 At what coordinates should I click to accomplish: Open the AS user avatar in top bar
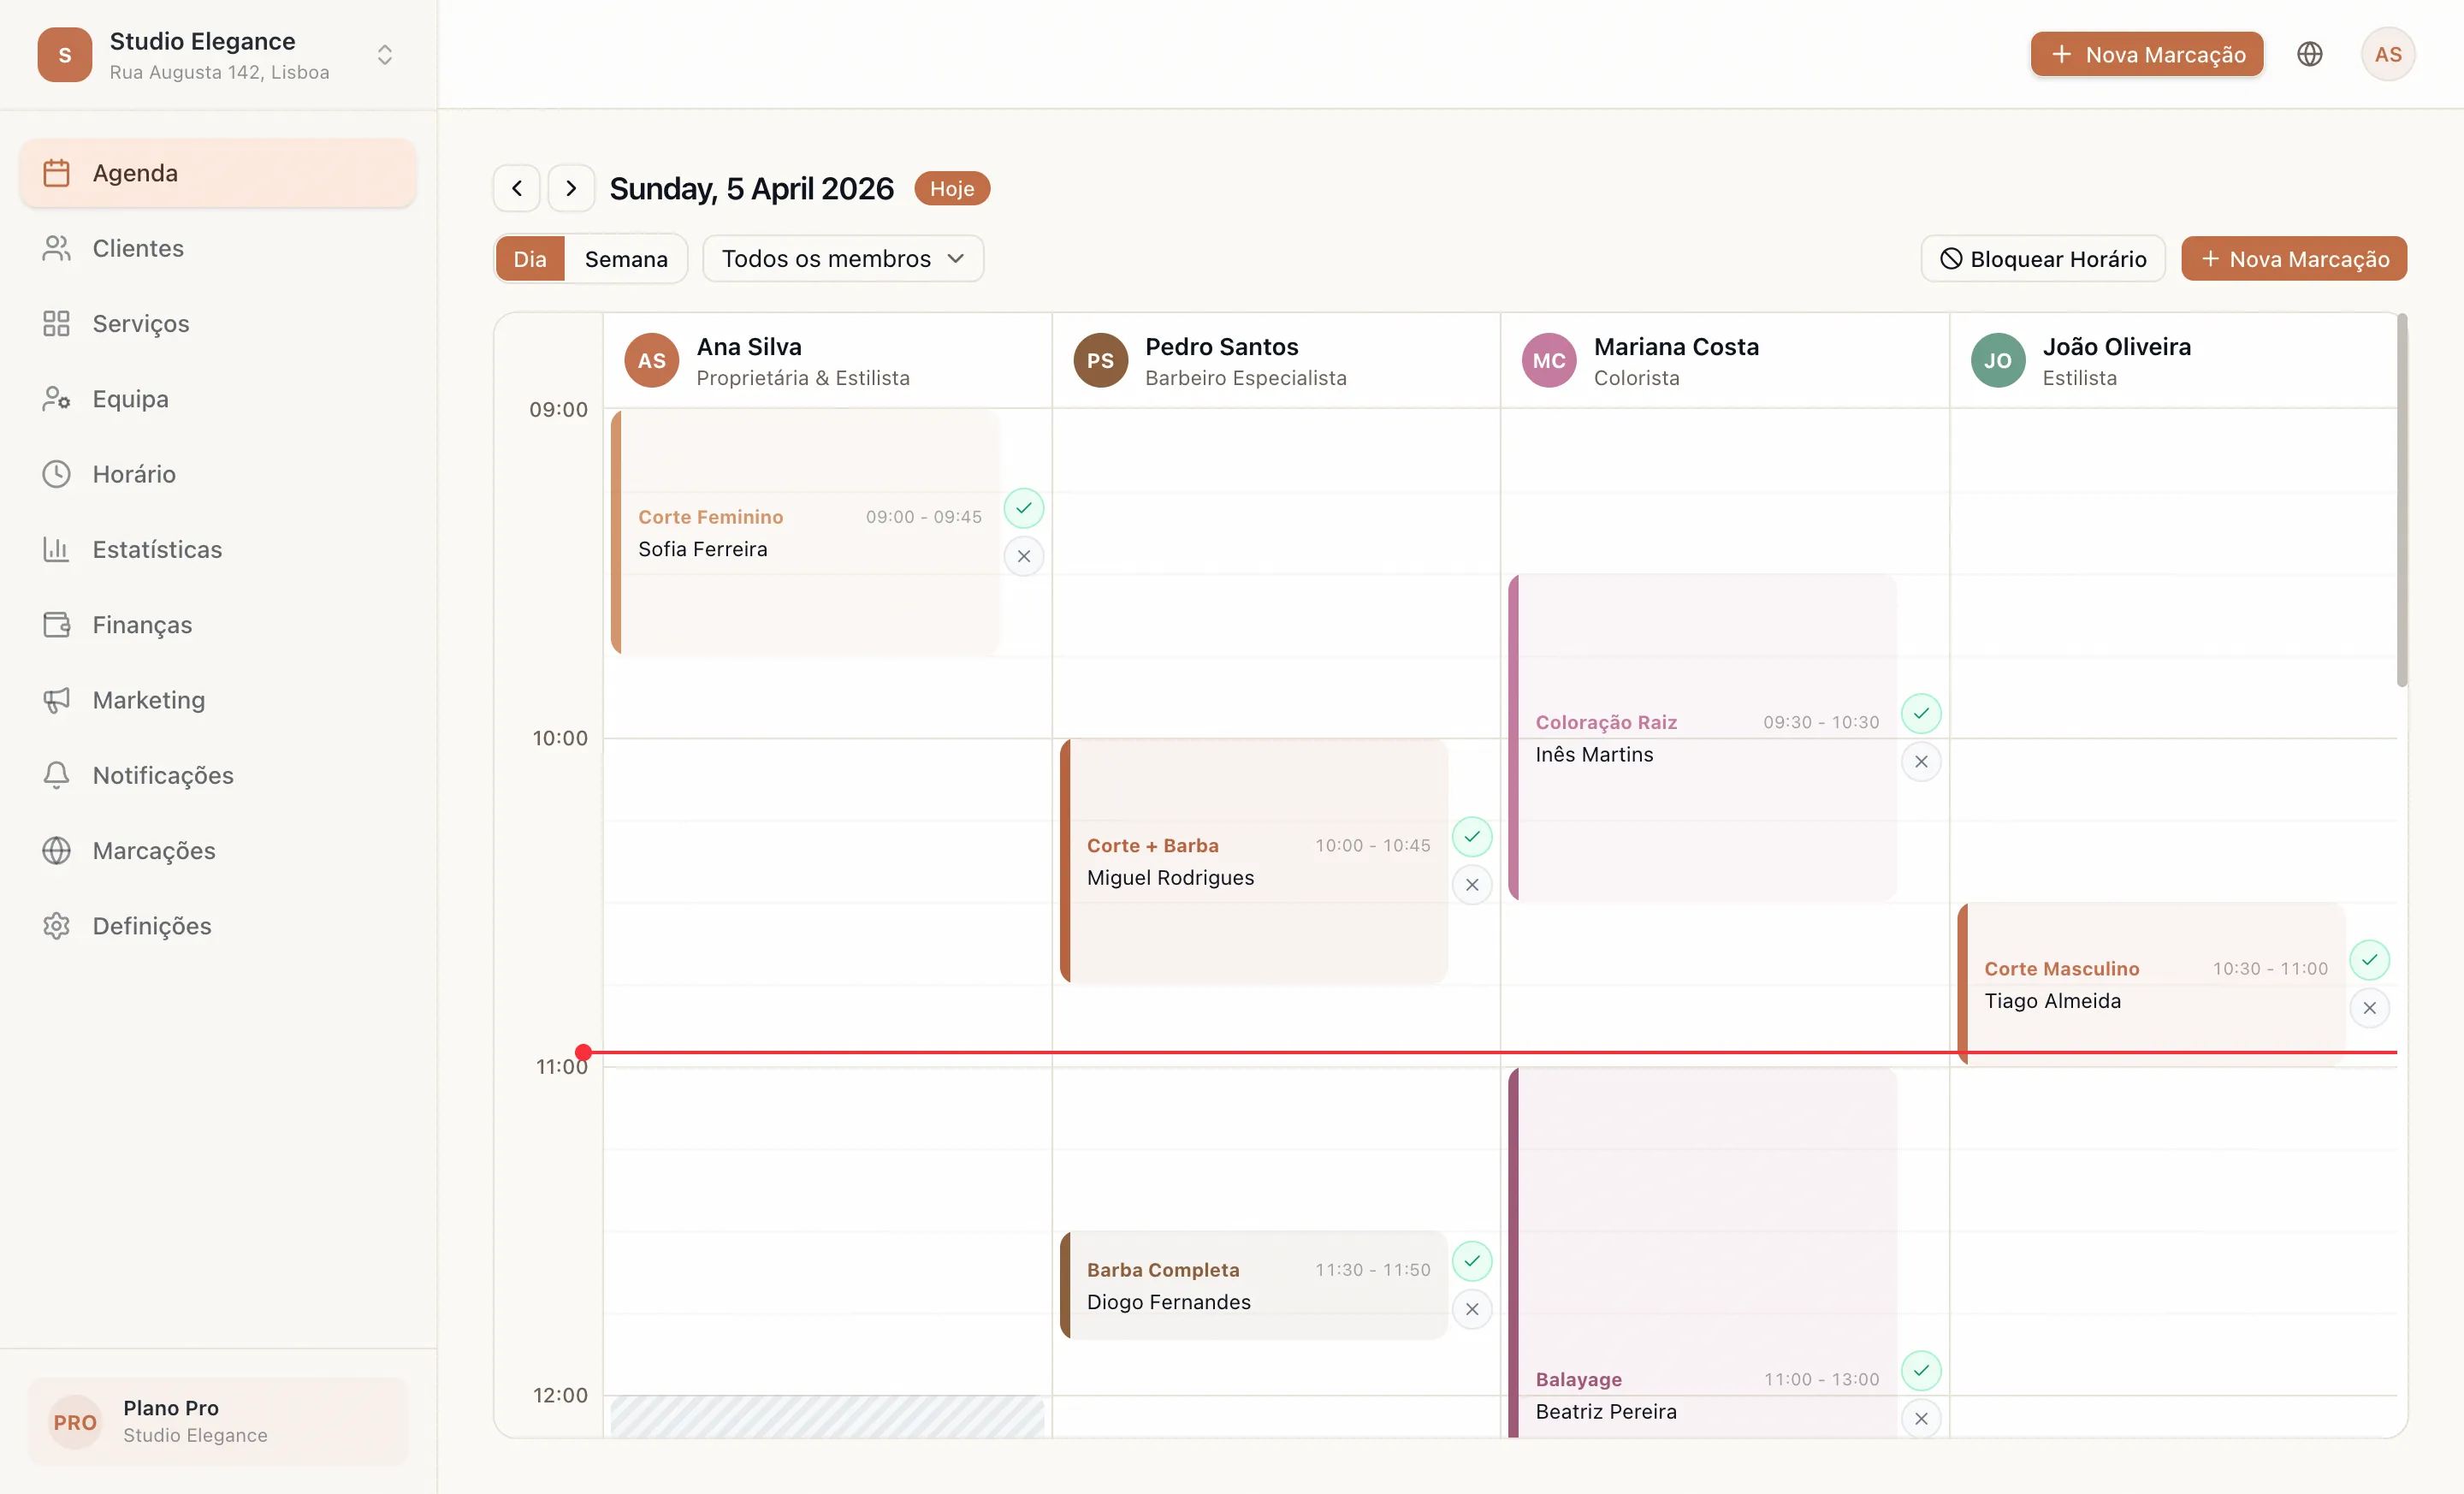[2388, 54]
